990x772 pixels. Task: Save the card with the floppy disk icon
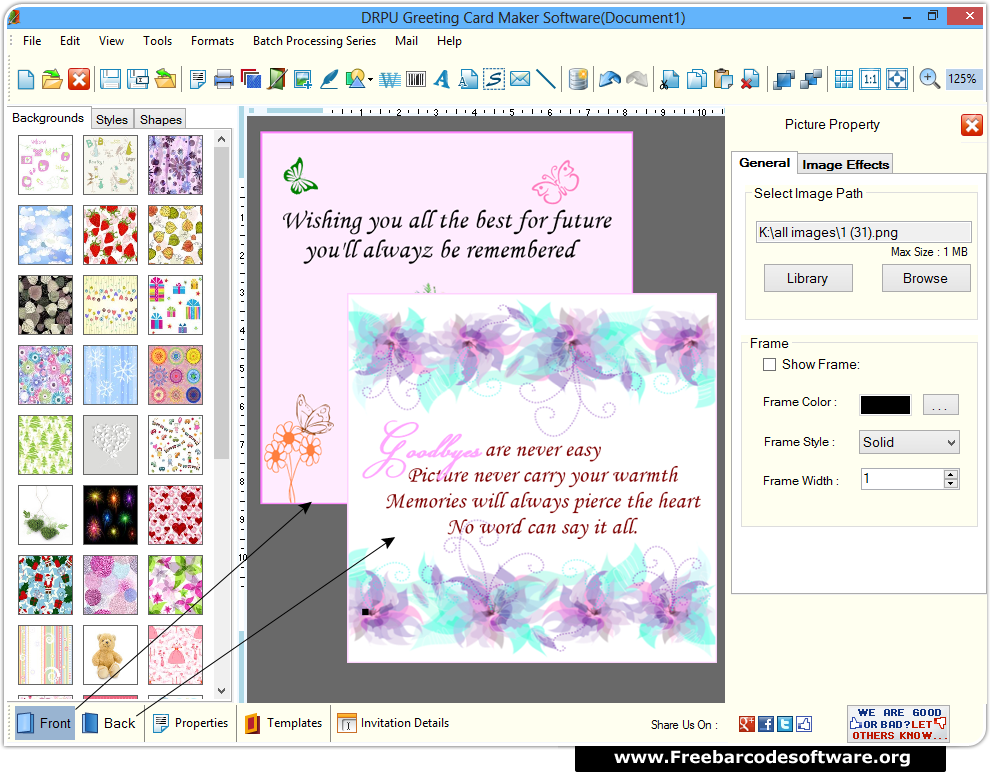[x=110, y=80]
